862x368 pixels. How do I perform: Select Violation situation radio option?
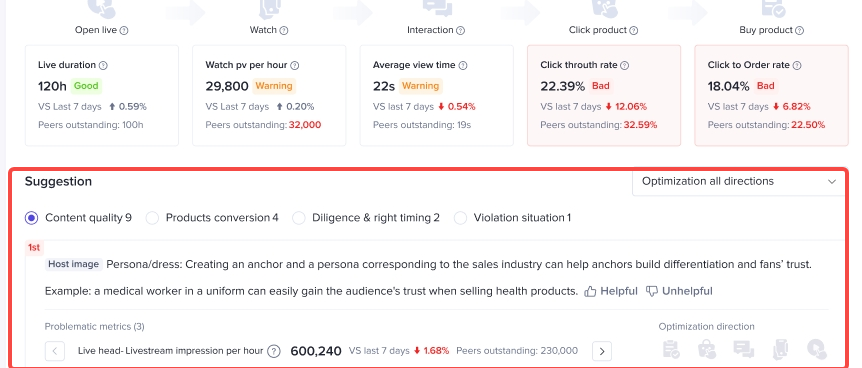(x=460, y=218)
